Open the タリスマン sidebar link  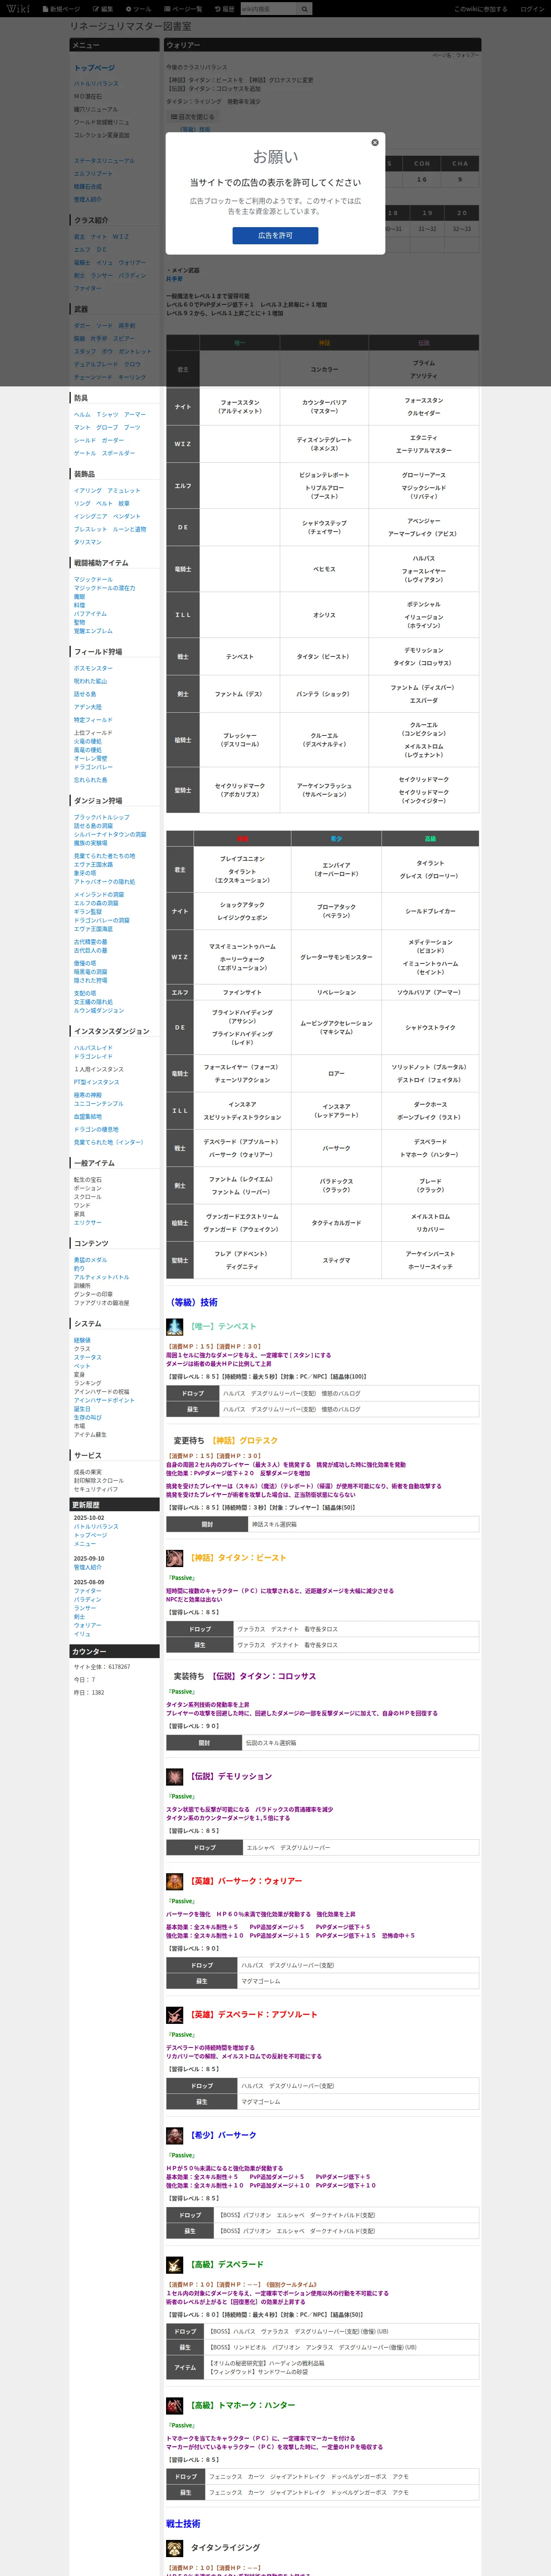point(87,542)
